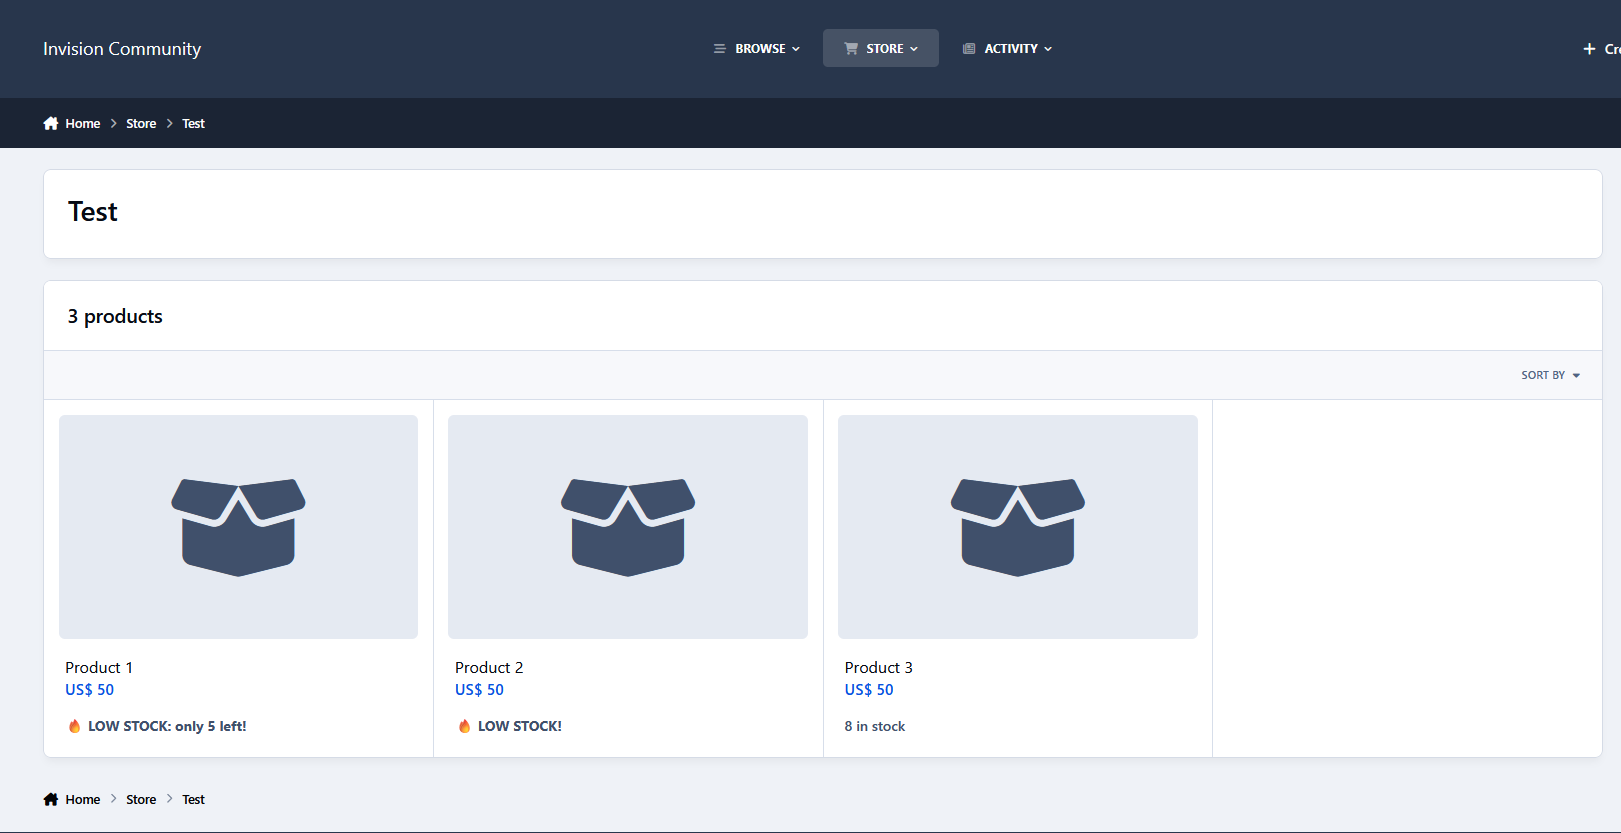The height and width of the screenshot is (833, 1621).
Task: Open Product 3 box thumbnail
Action: pyautogui.click(x=1018, y=527)
